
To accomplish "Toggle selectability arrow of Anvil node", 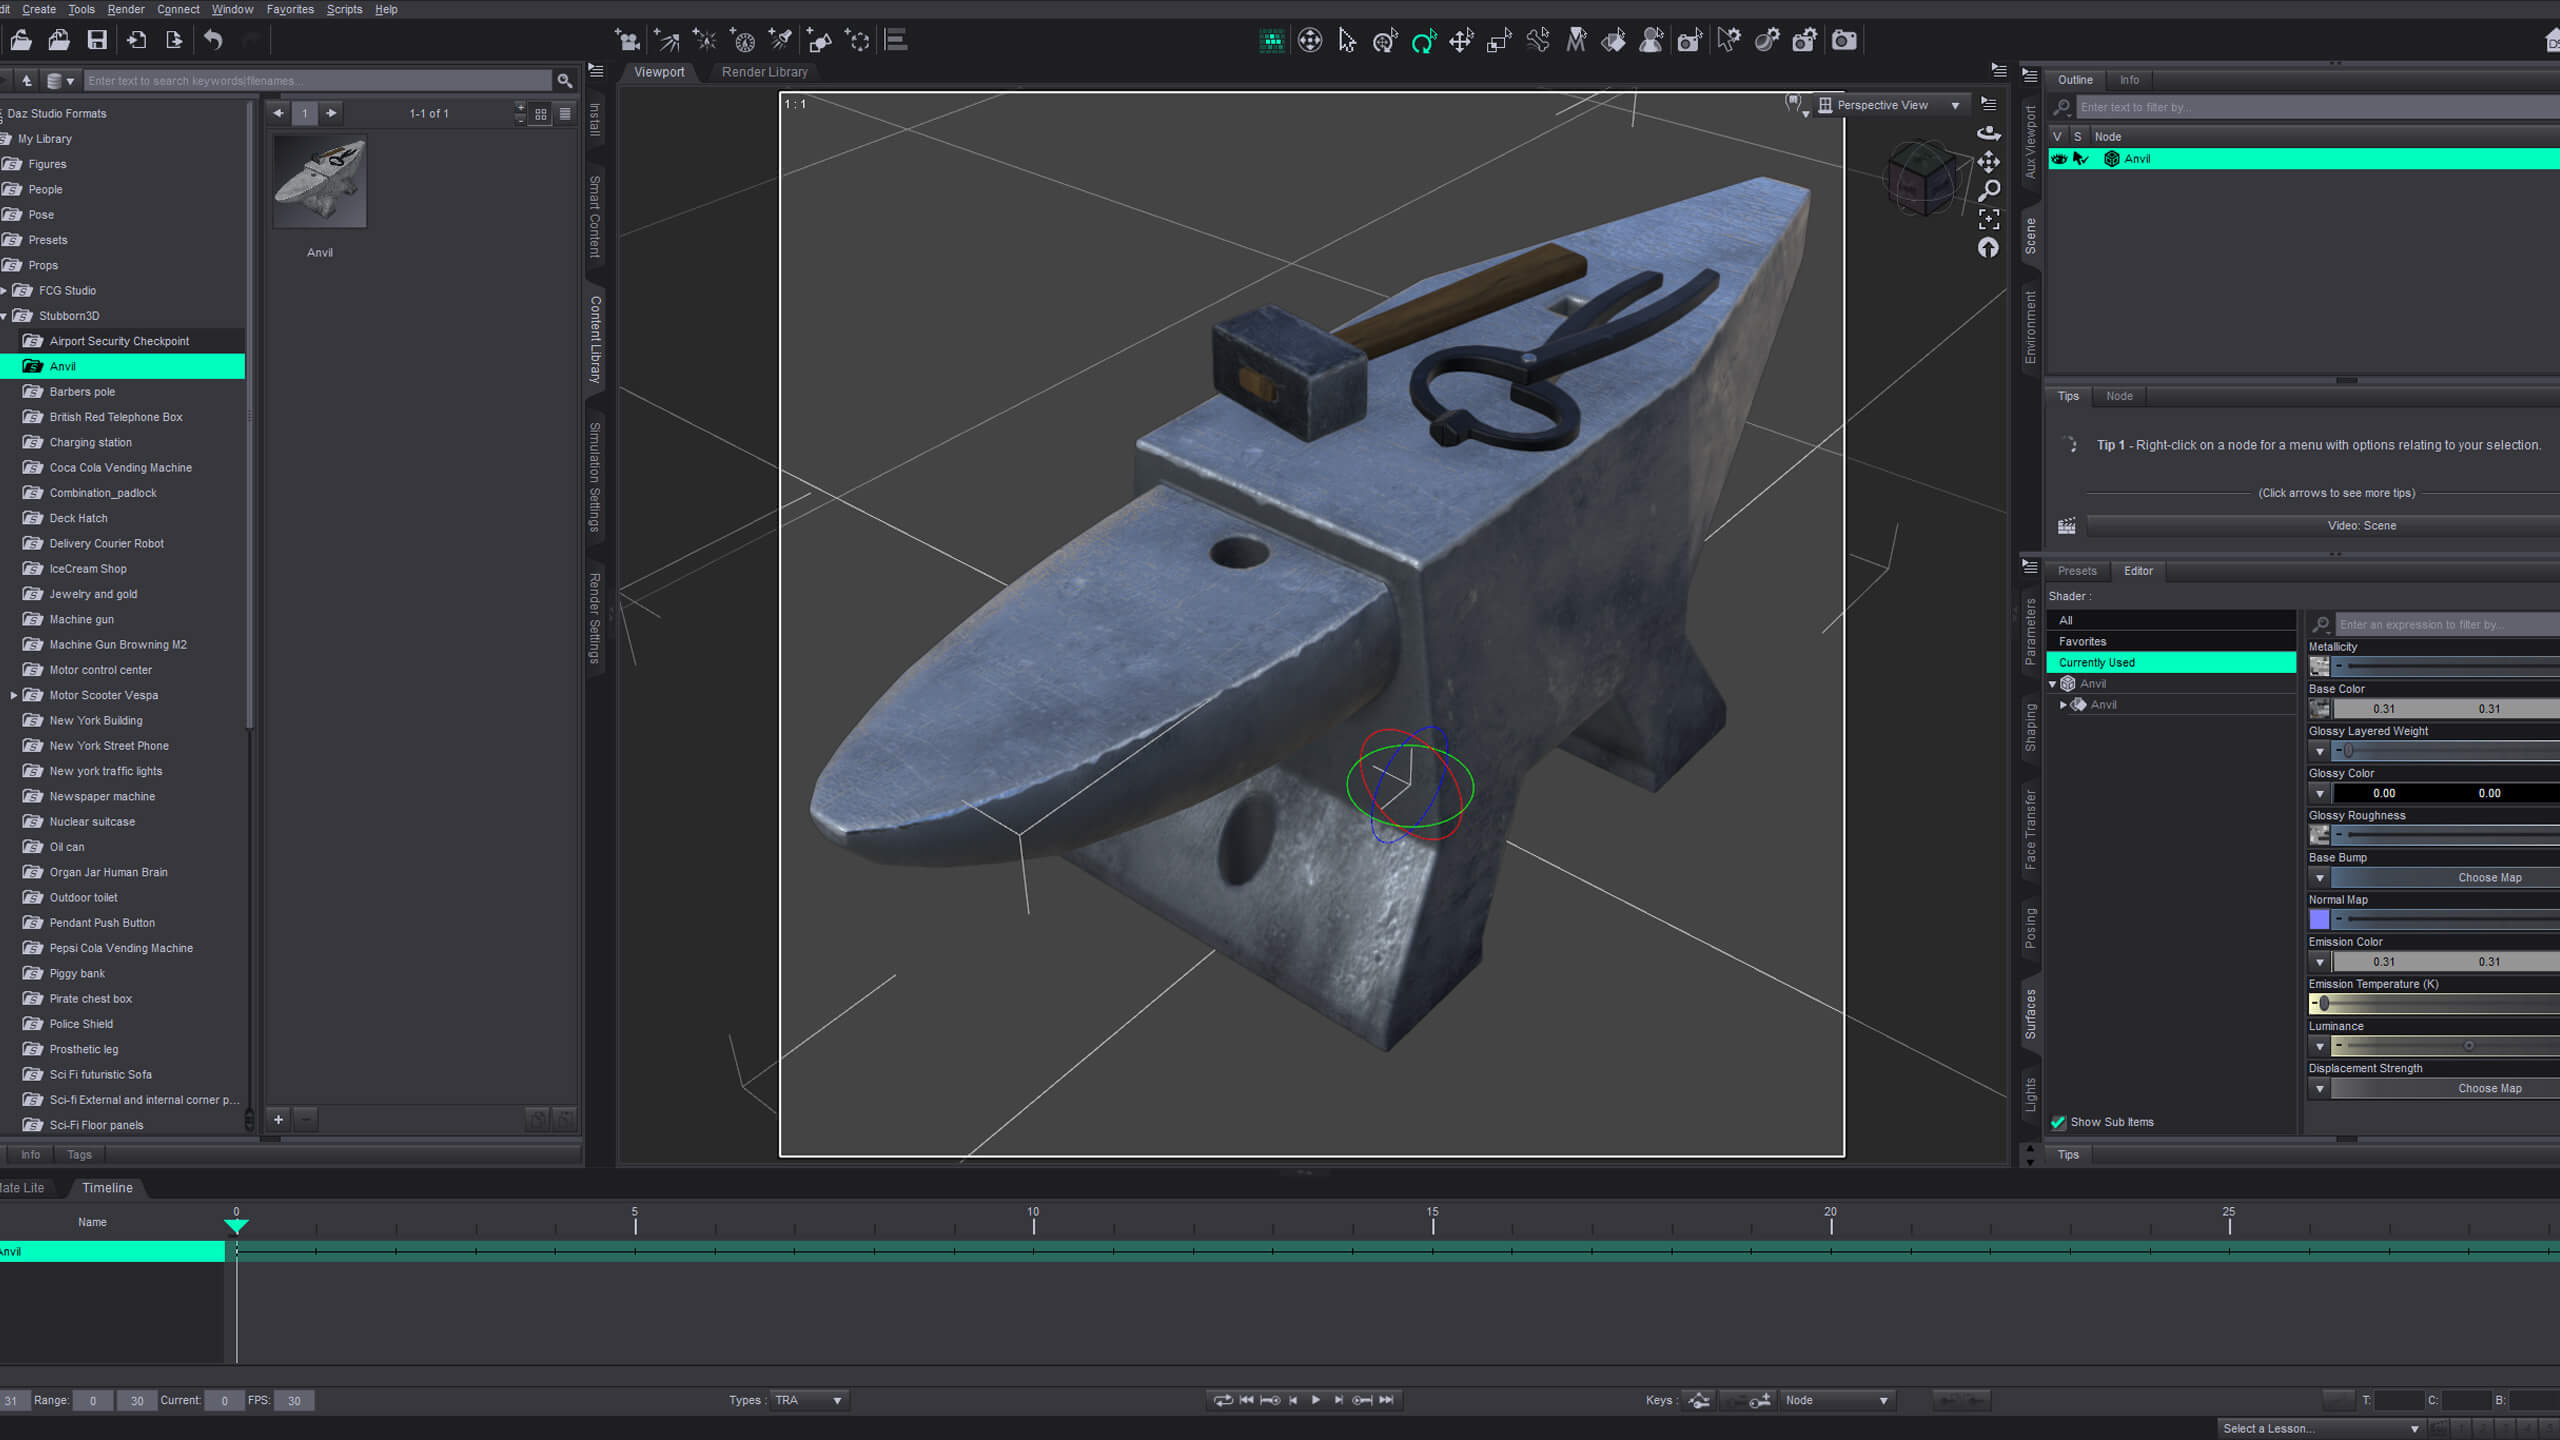I will point(2081,159).
